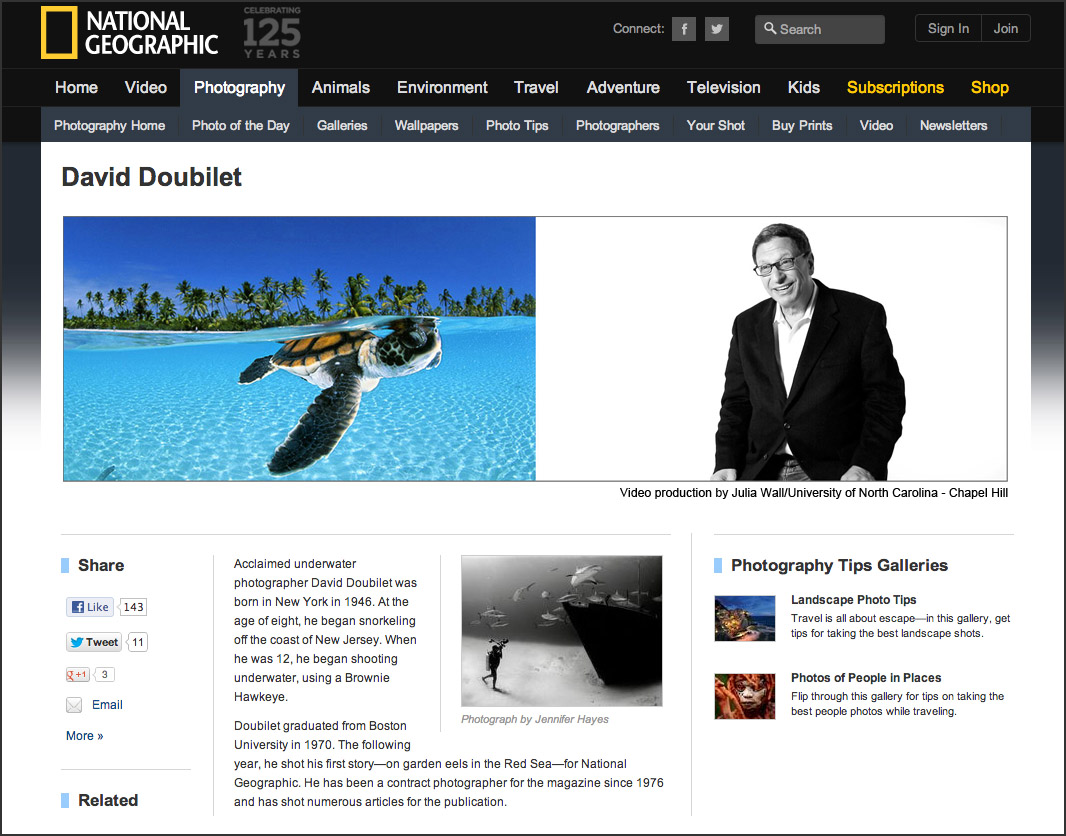Image resolution: width=1066 pixels, height=836 pixels.
Task: Open the sea turtle video banner image
Action: [299, 349]
